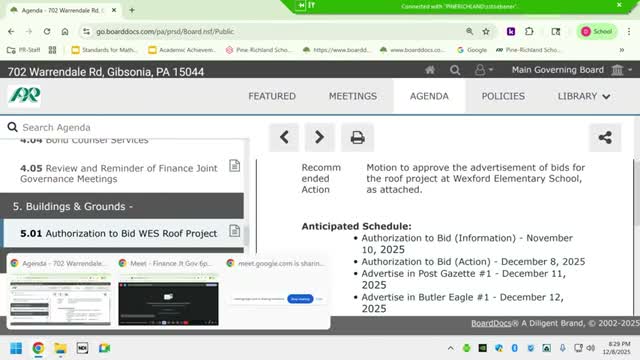Open Windows Start menu
The width and height of the screenshot is (640, 360).
tap(16, 348)
